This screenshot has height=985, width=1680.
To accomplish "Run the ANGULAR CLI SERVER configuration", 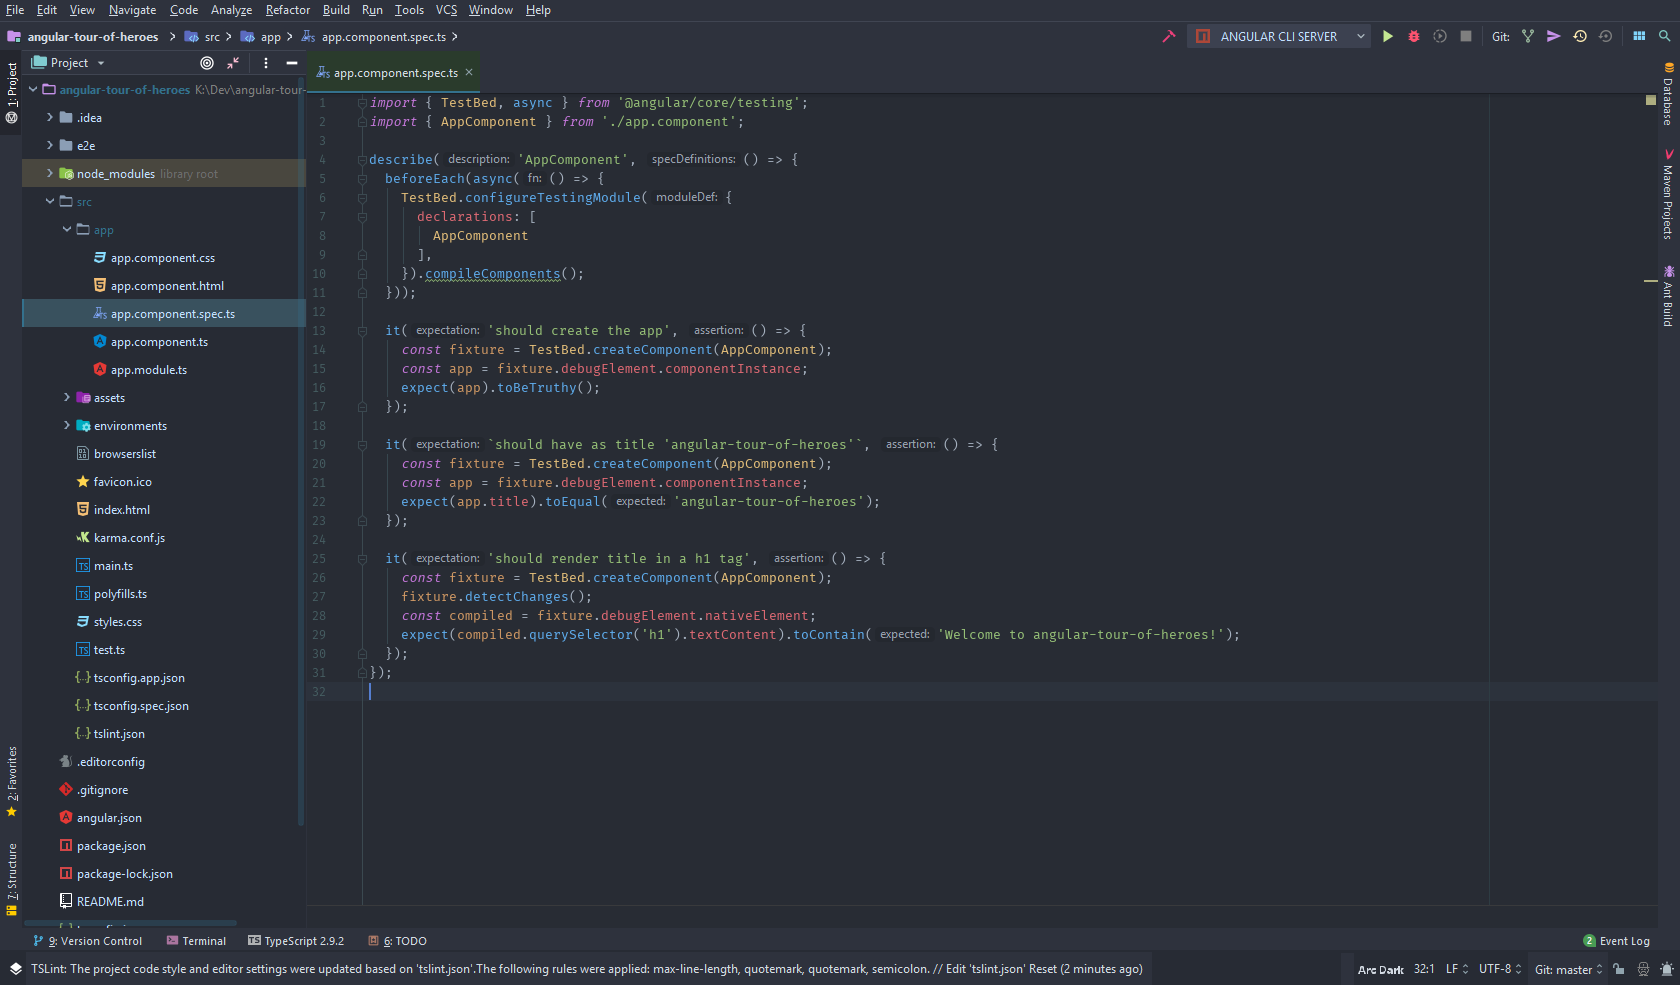I will pyautogui.click(x=1388, y=36).
